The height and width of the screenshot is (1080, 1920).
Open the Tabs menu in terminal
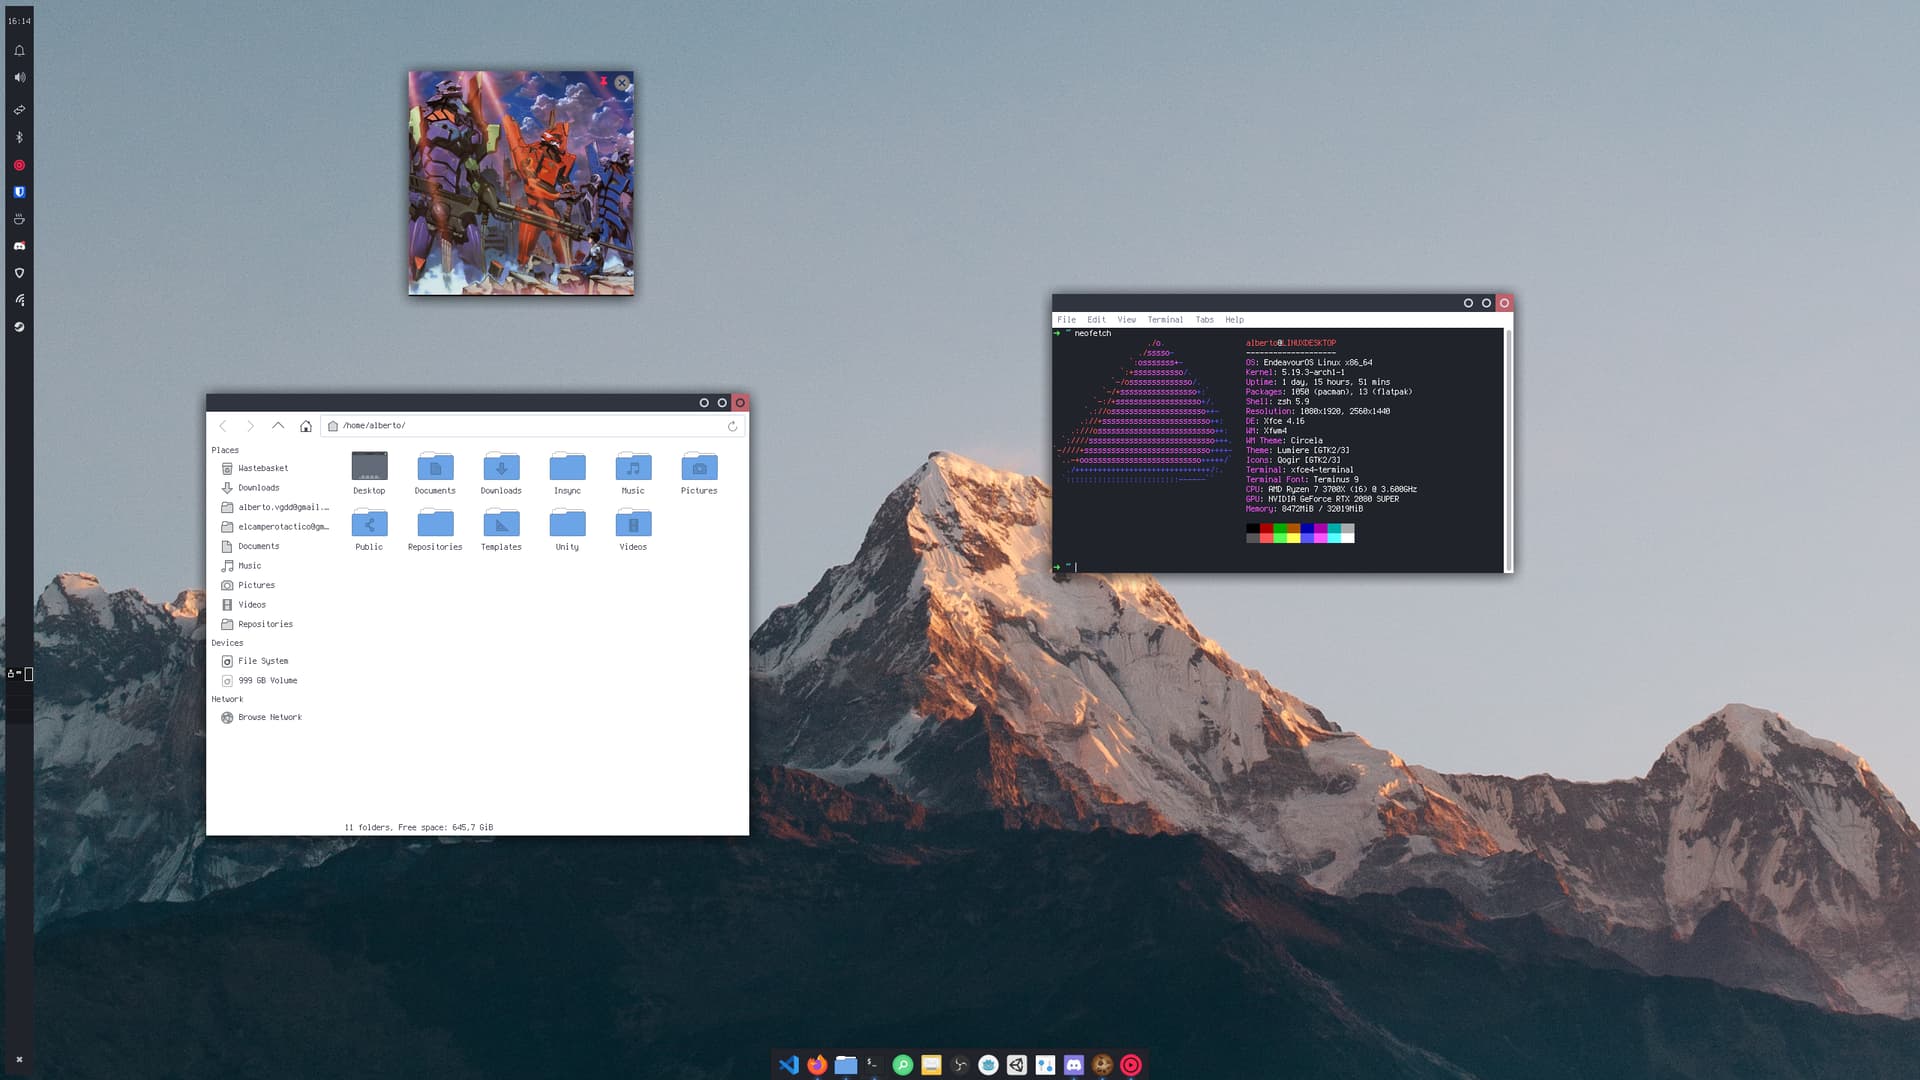(x=1205, y=320)
